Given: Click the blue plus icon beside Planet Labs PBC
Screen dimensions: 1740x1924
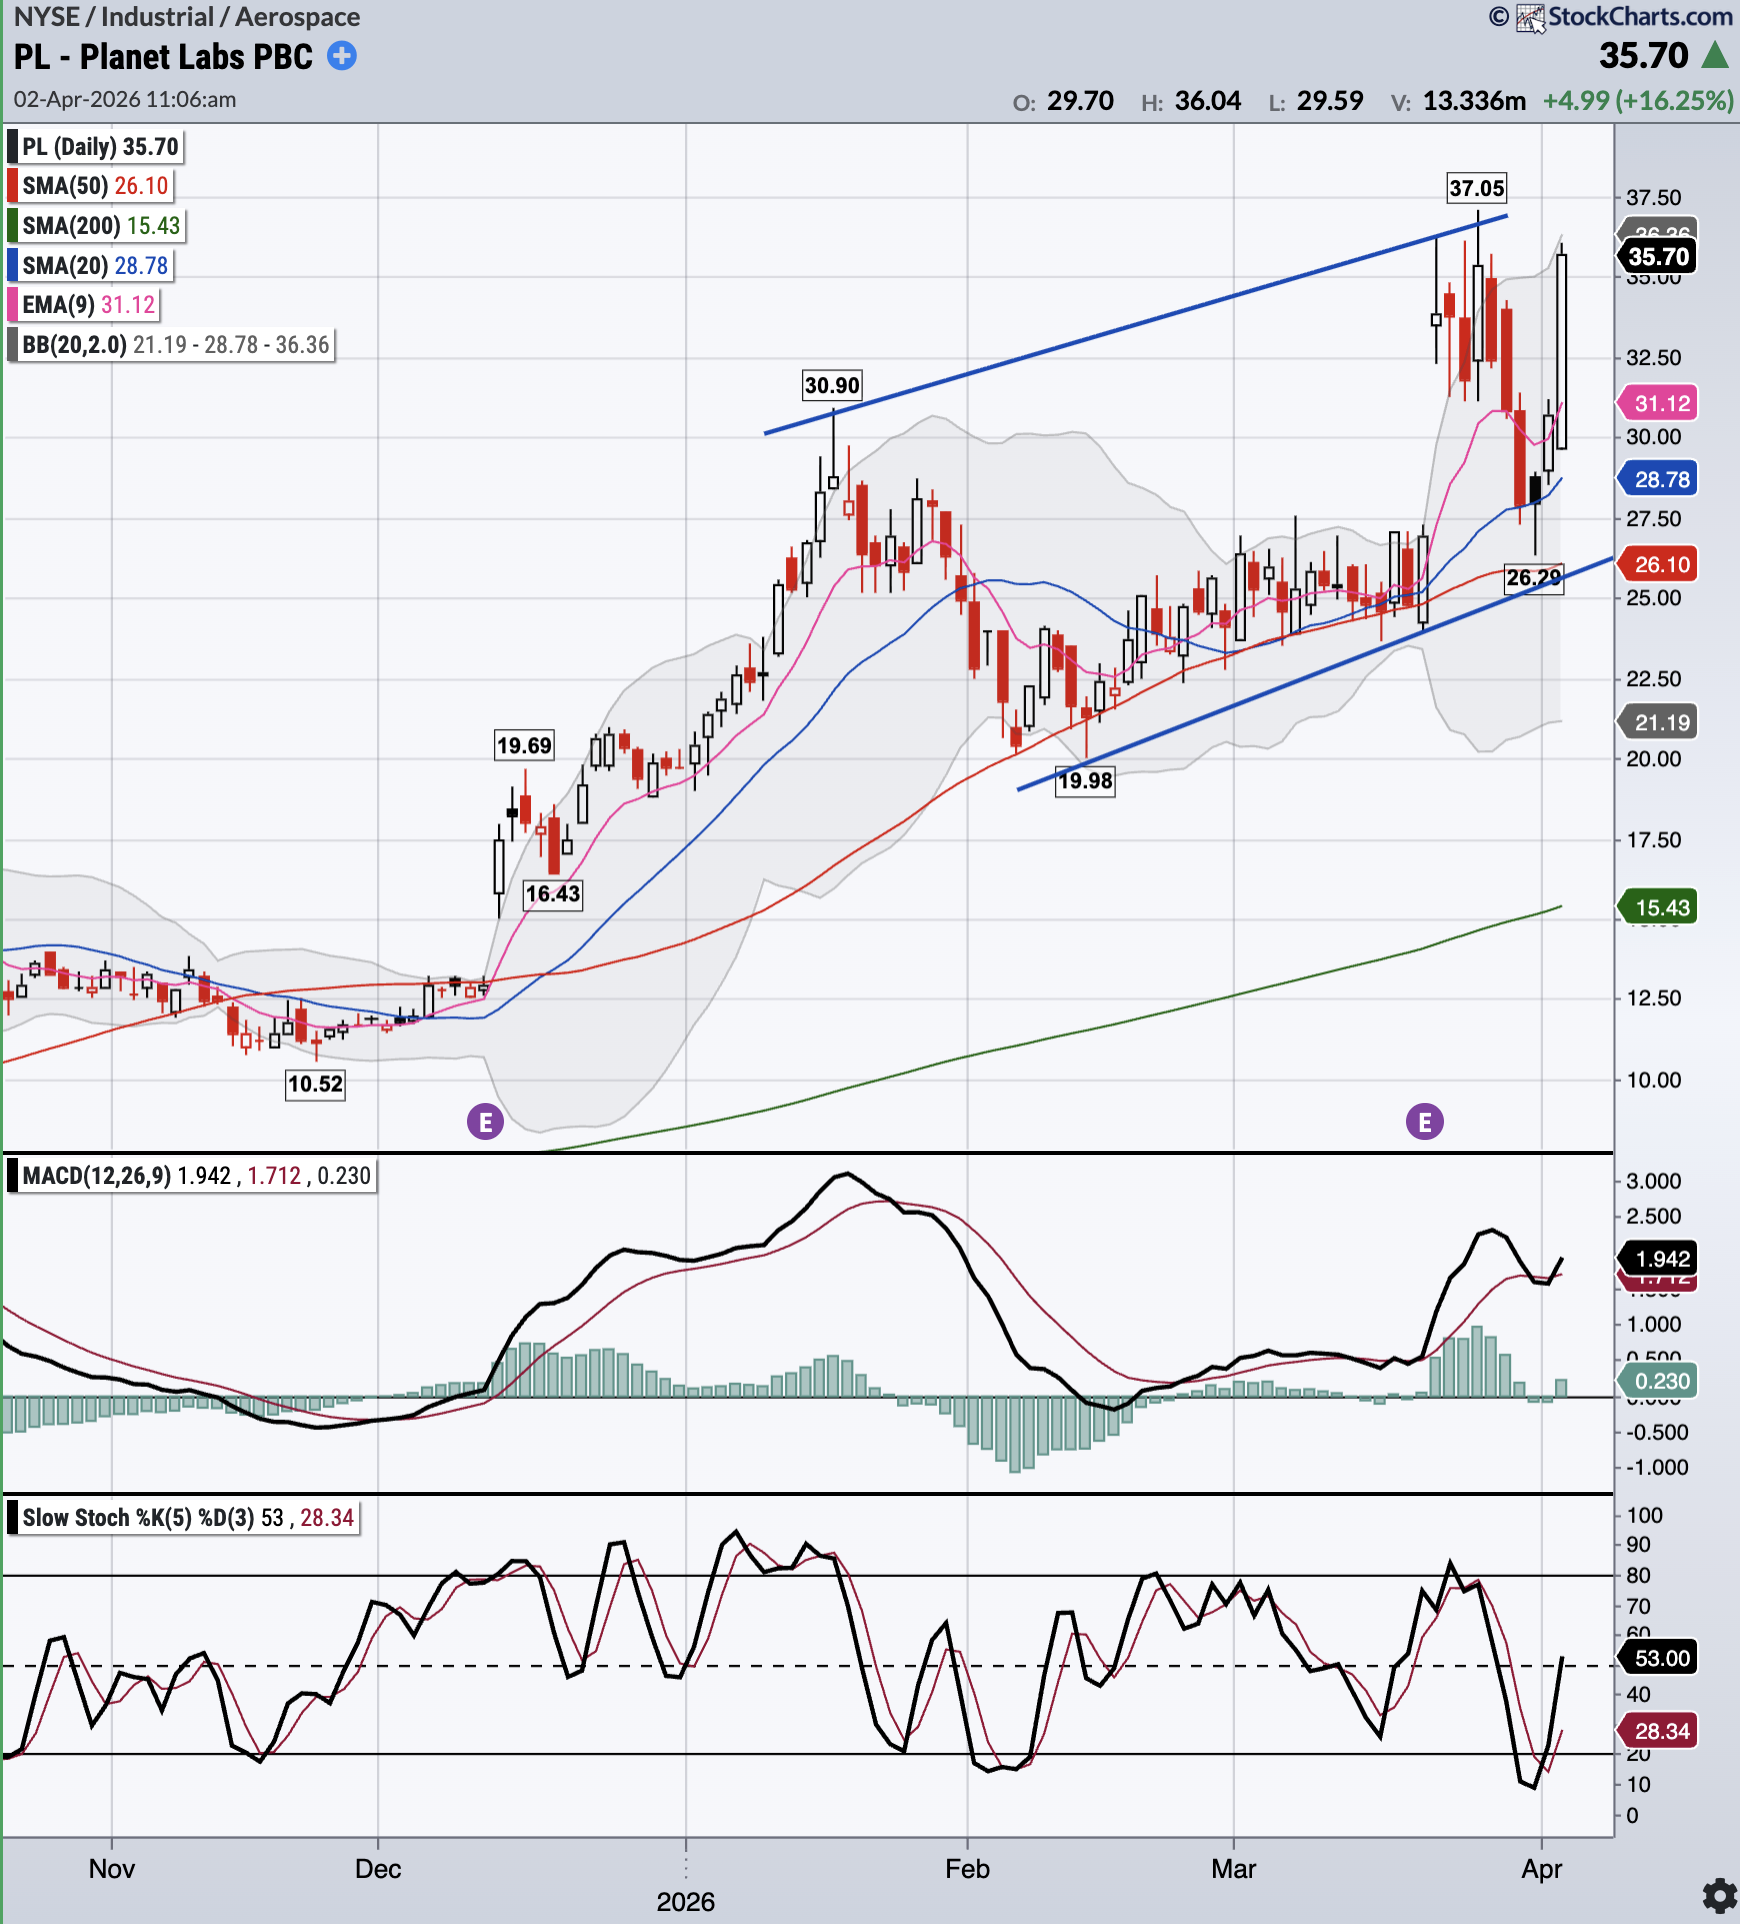Looking at the screenshot, I should pyautogui.click(x=342, y=56).
